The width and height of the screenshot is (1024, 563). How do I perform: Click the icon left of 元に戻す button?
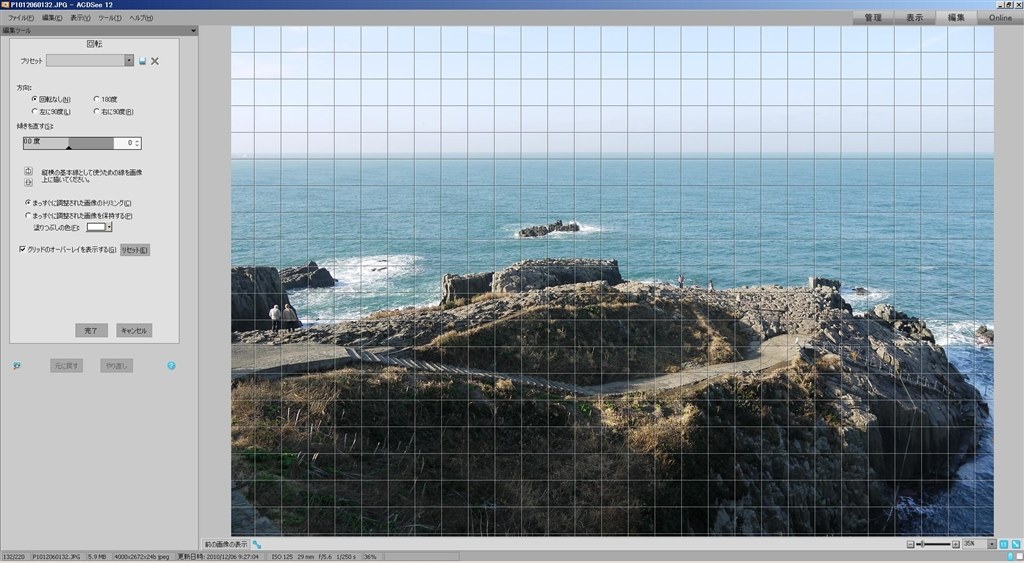click(x=16, y=366)
